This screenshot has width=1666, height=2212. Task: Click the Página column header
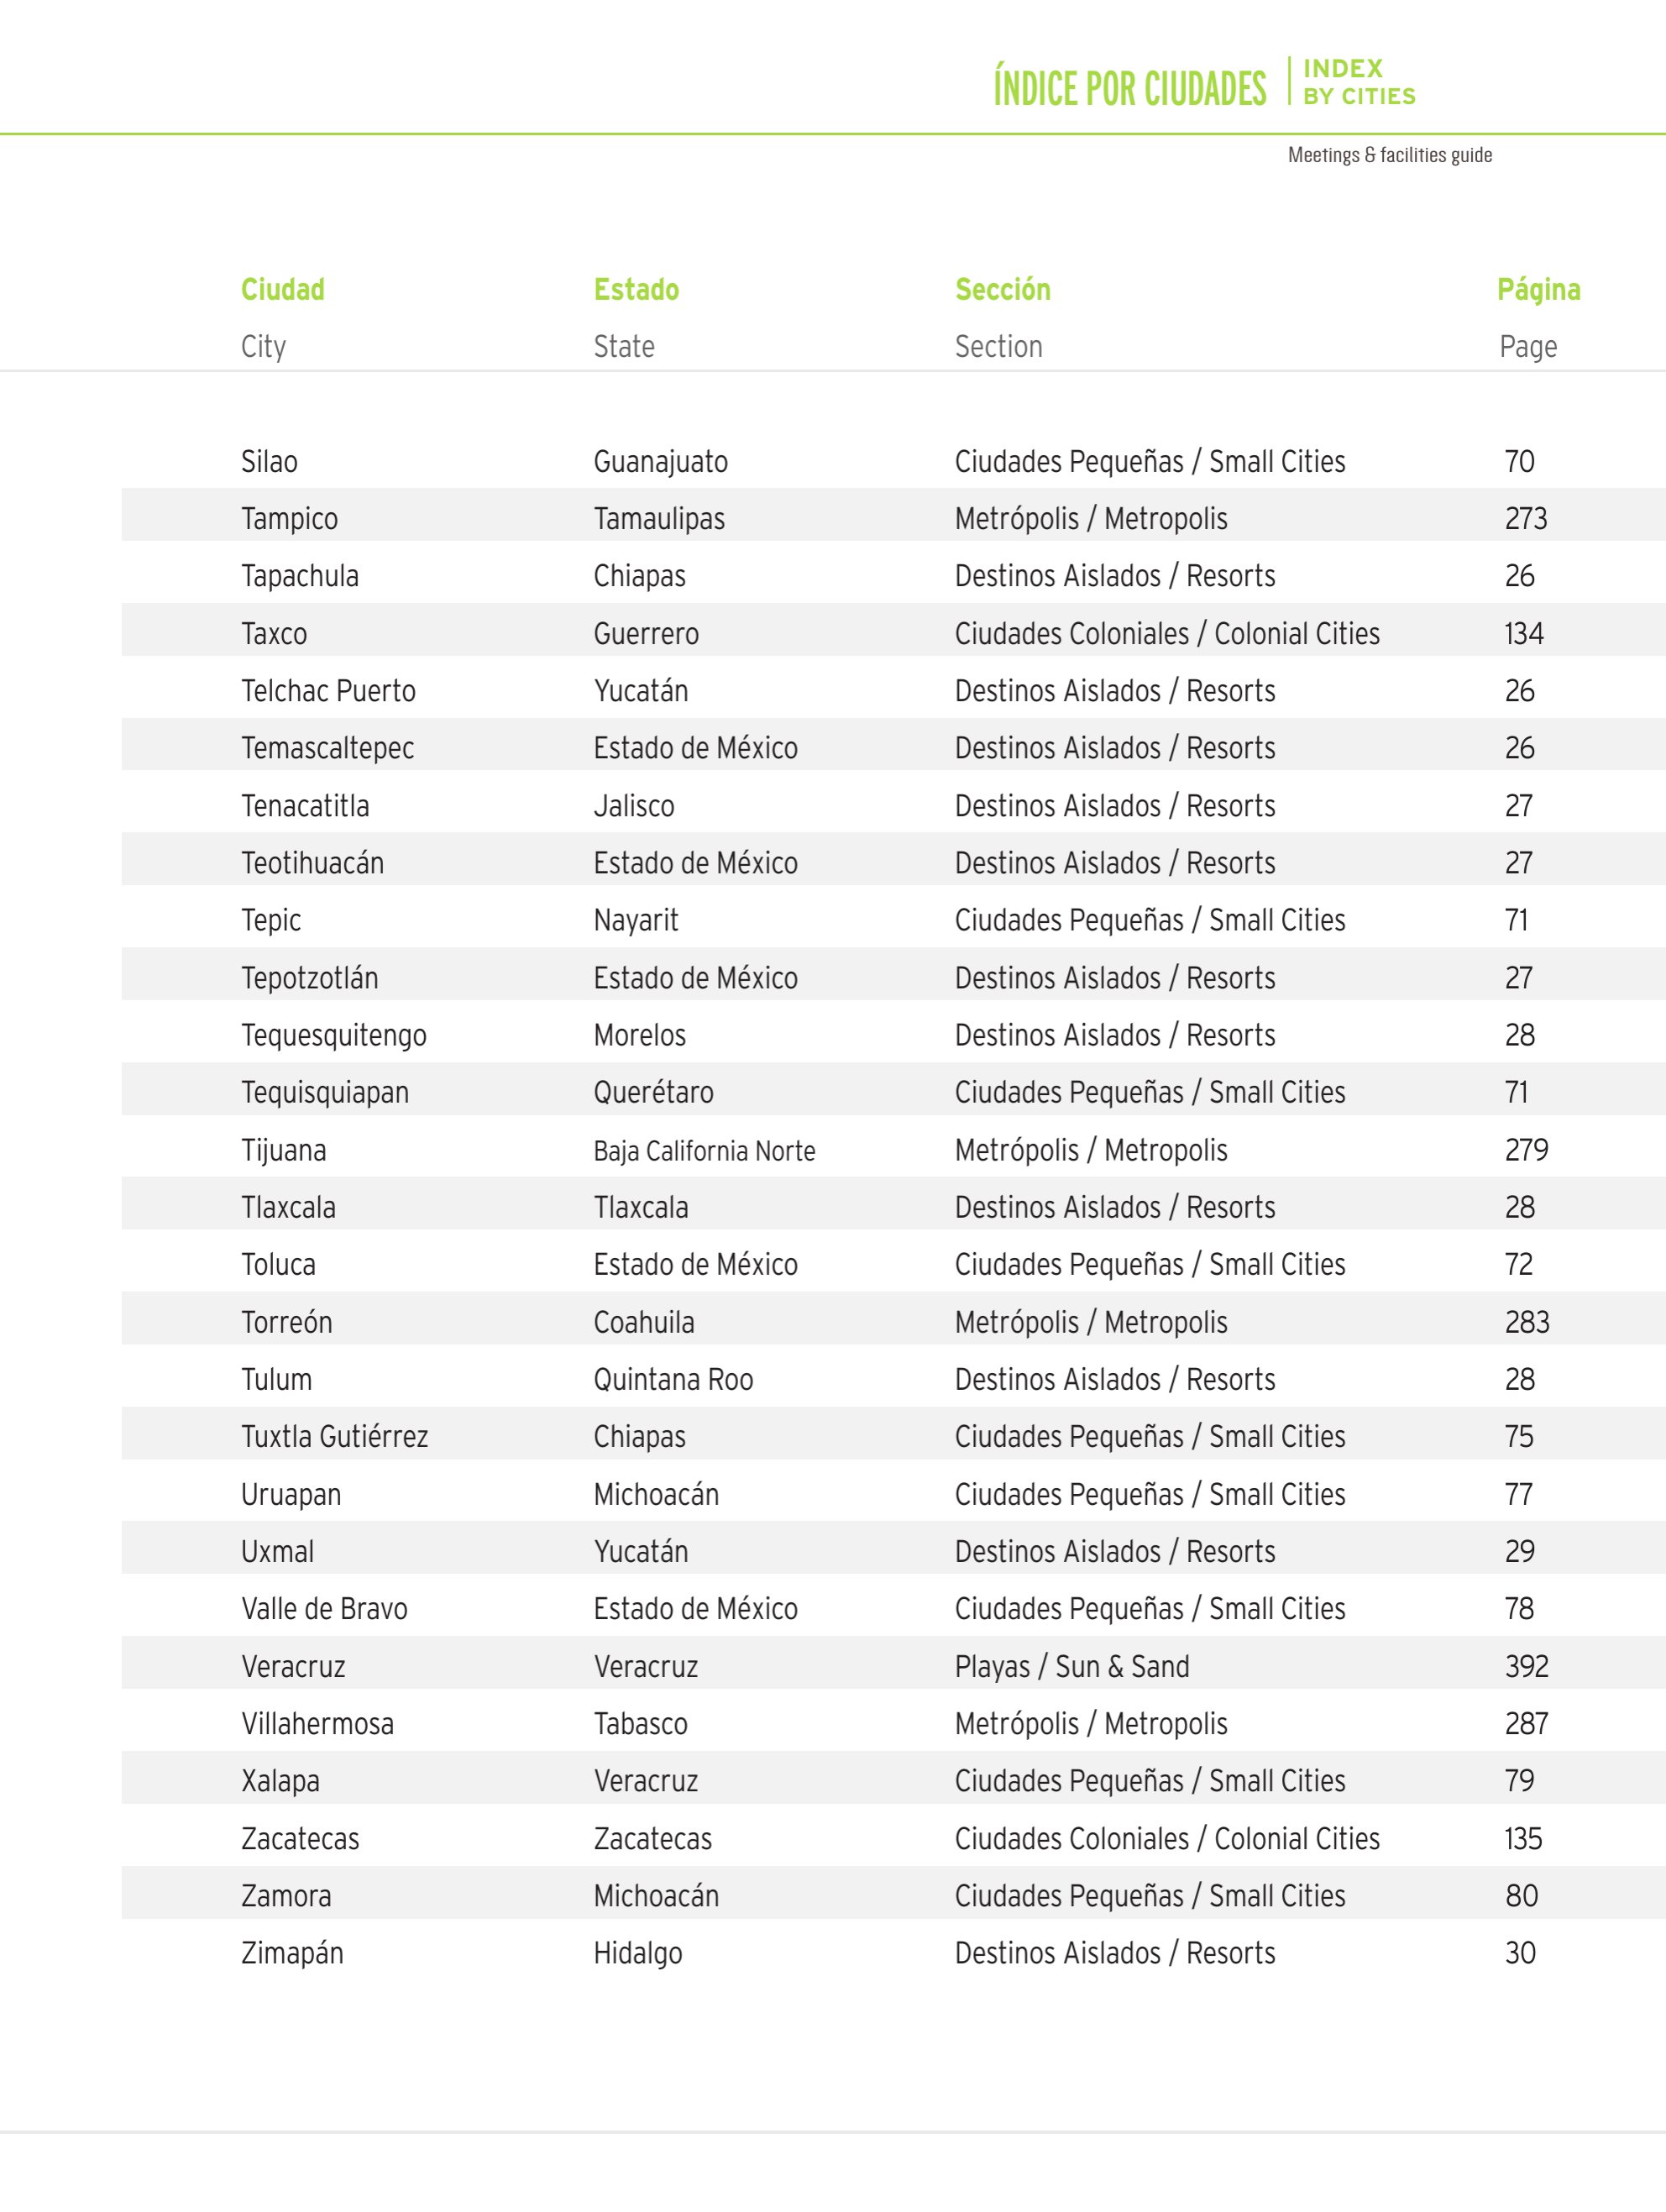[1538, 291]
